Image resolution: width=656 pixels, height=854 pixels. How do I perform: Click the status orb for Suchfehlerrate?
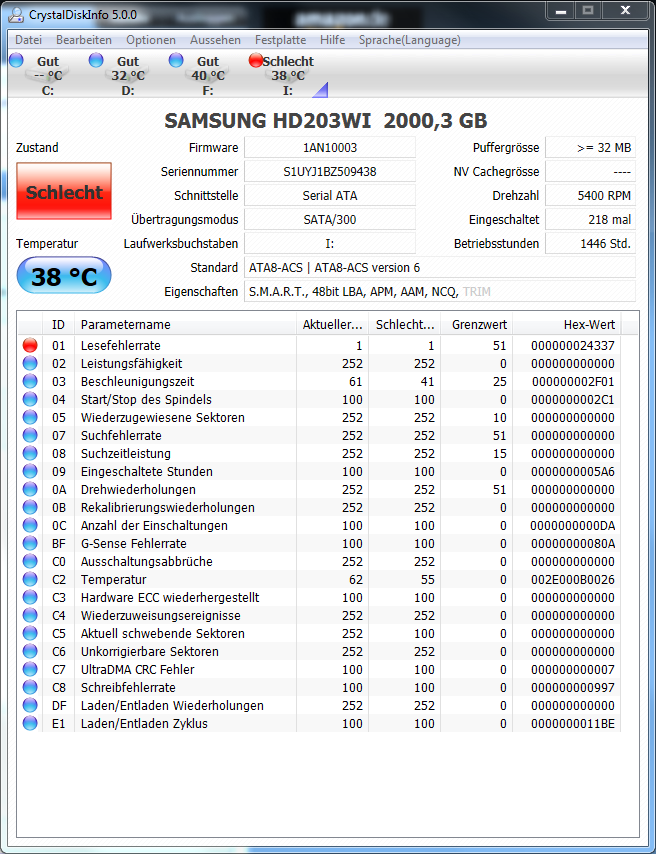30,435
